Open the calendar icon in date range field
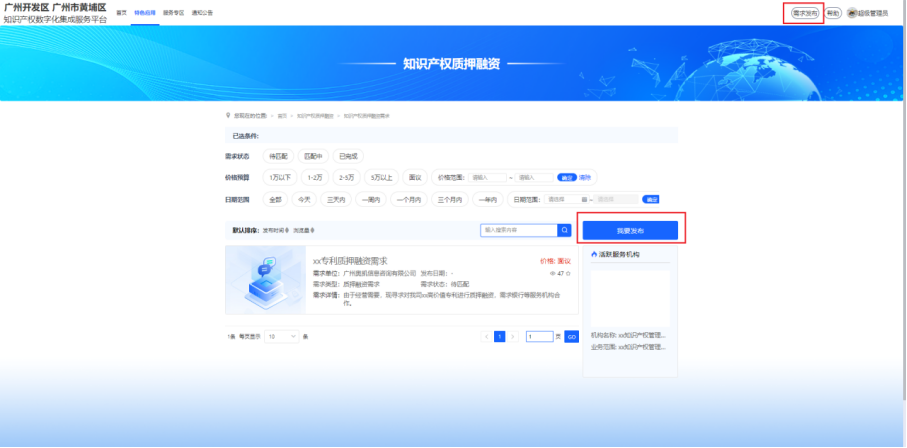 pos(584,200)
